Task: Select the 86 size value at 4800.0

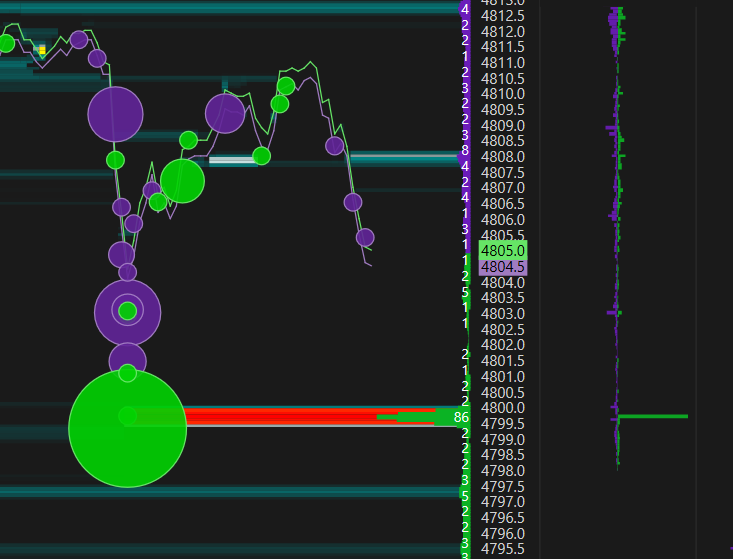Action: [x=461, y=417]
